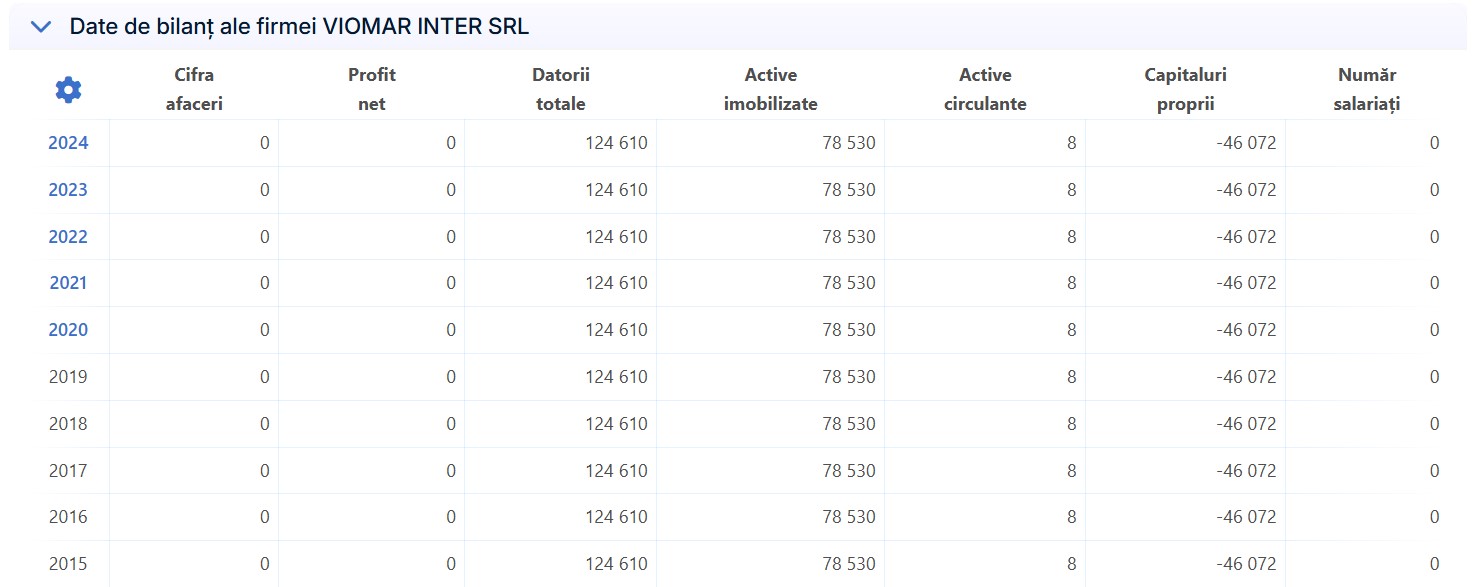Open the 2023 year link
Screen dimensions: 1473x587
[68, 190]
